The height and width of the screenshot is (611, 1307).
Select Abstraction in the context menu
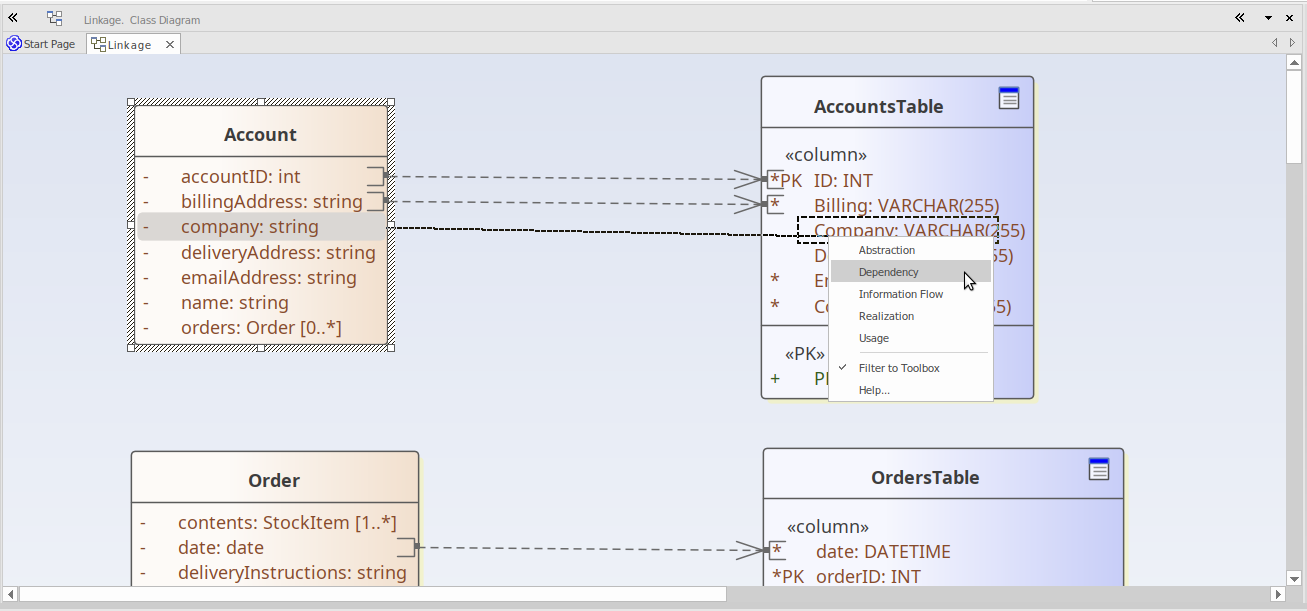(x=886, y=250)
